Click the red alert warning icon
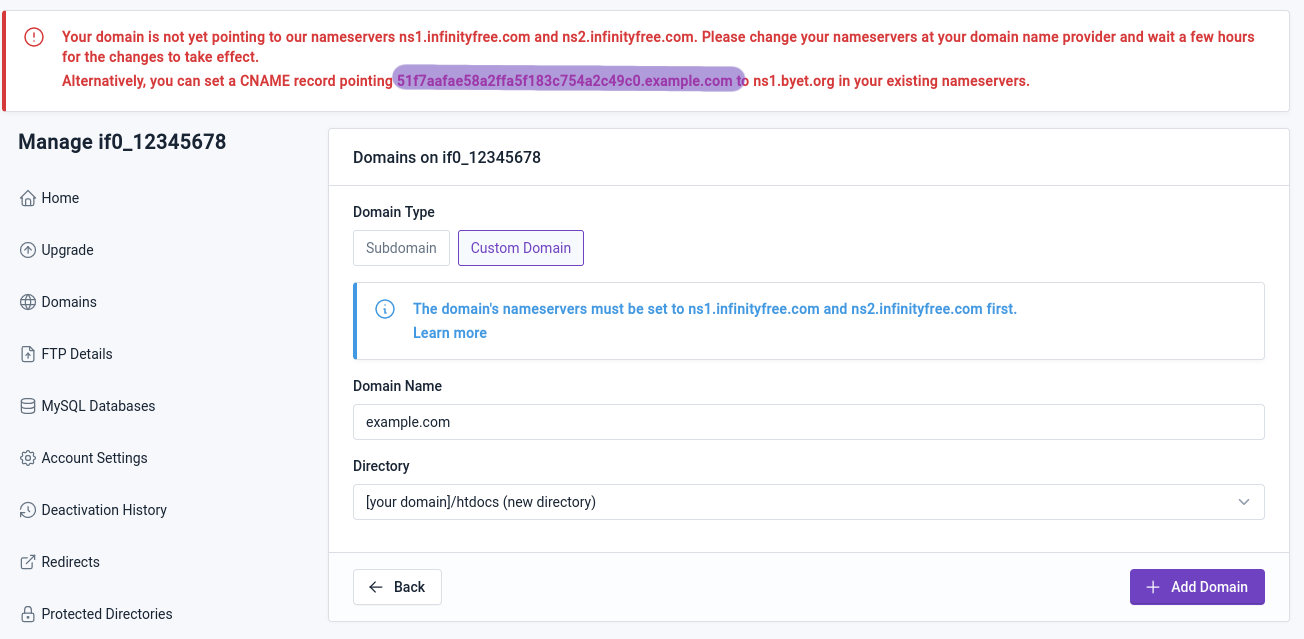1304x639 pixels. [34, 37]
